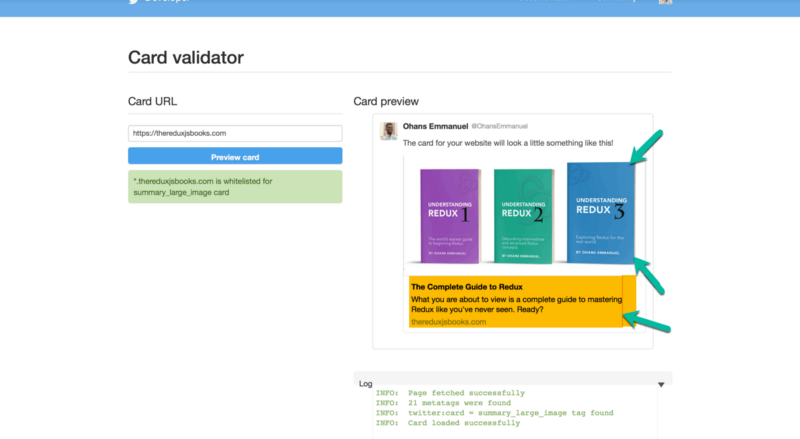The width and height of the screenshot is (800, 439).
Task: Click the Log header label
Action: coord(365,383)
